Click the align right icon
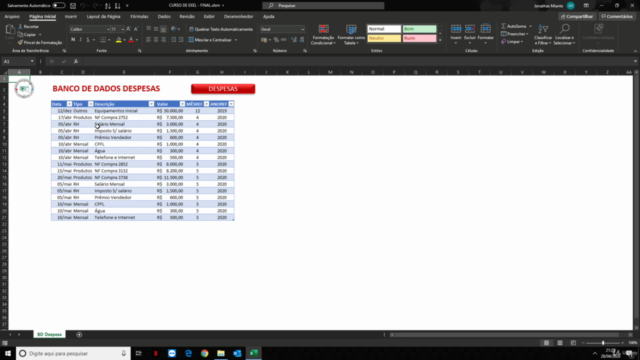 point(163,40)
